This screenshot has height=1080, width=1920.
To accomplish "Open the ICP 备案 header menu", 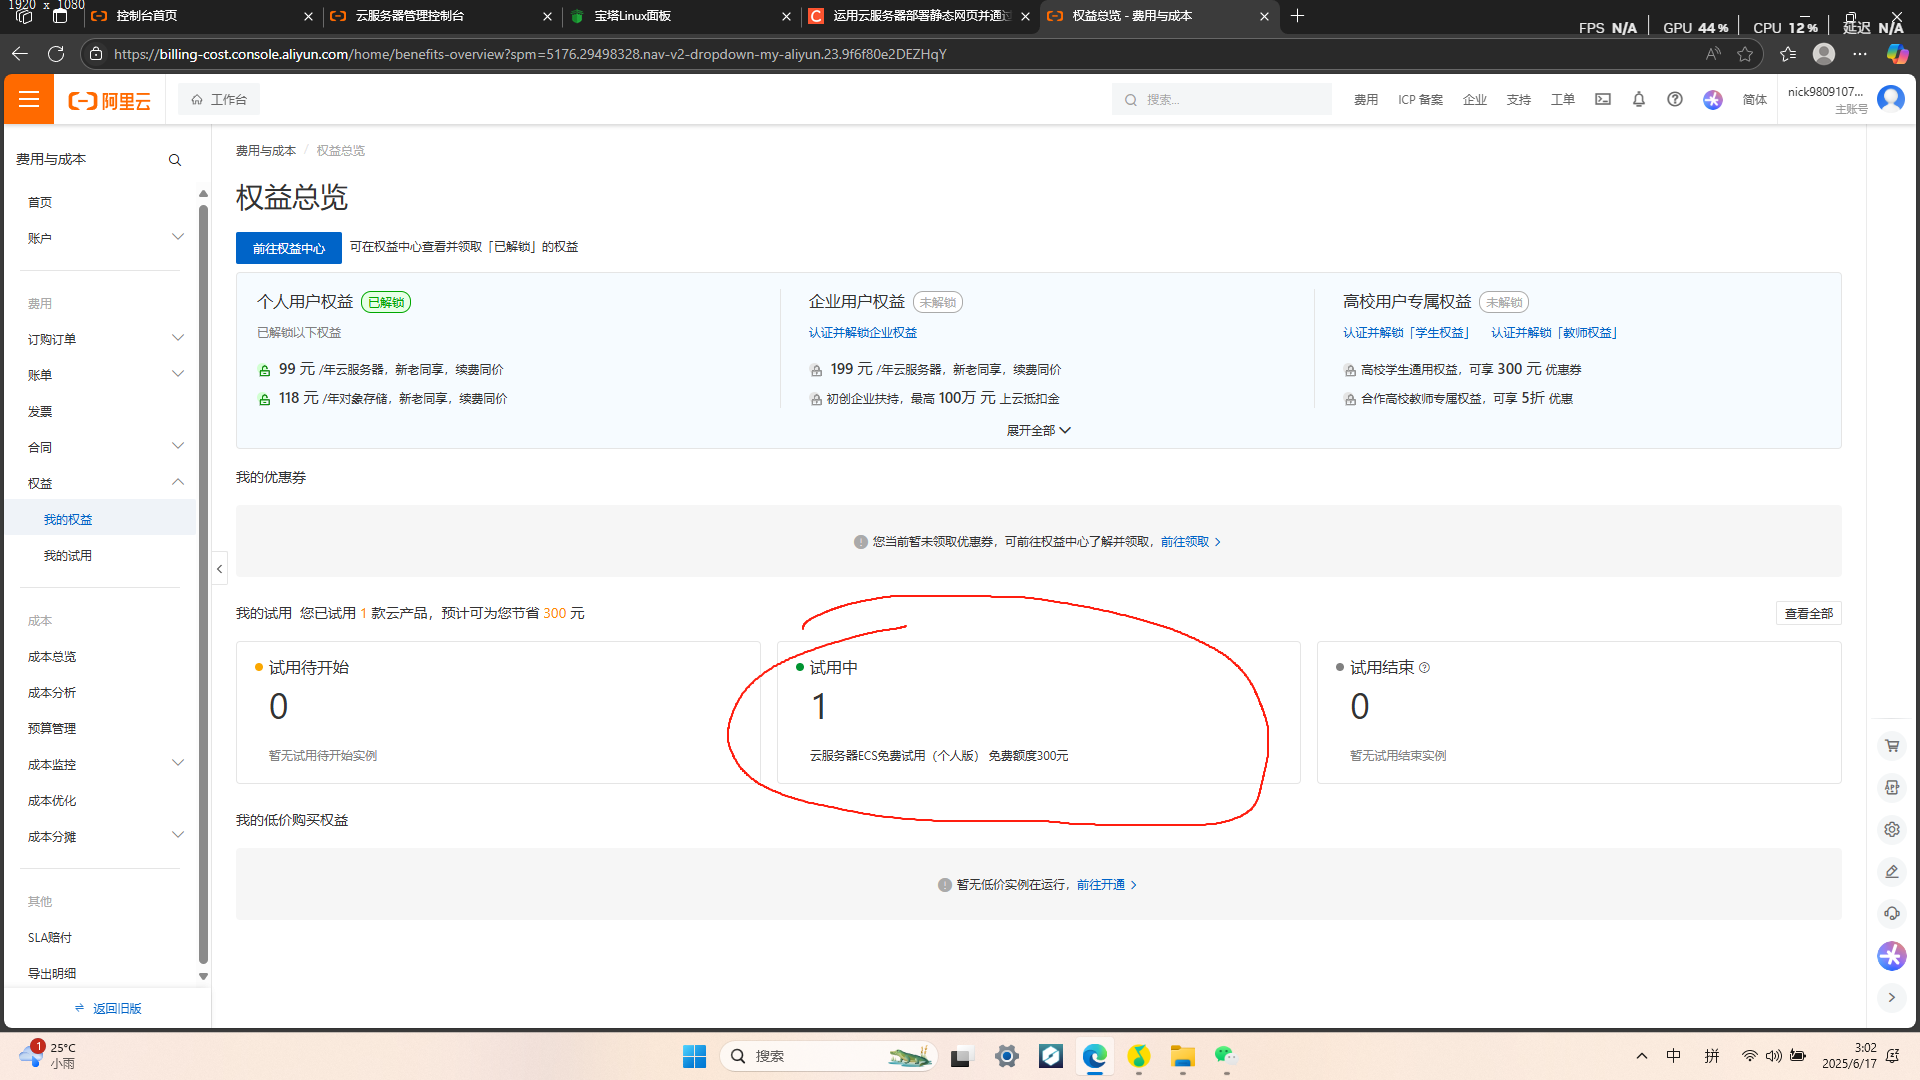I will point(1420,100).
